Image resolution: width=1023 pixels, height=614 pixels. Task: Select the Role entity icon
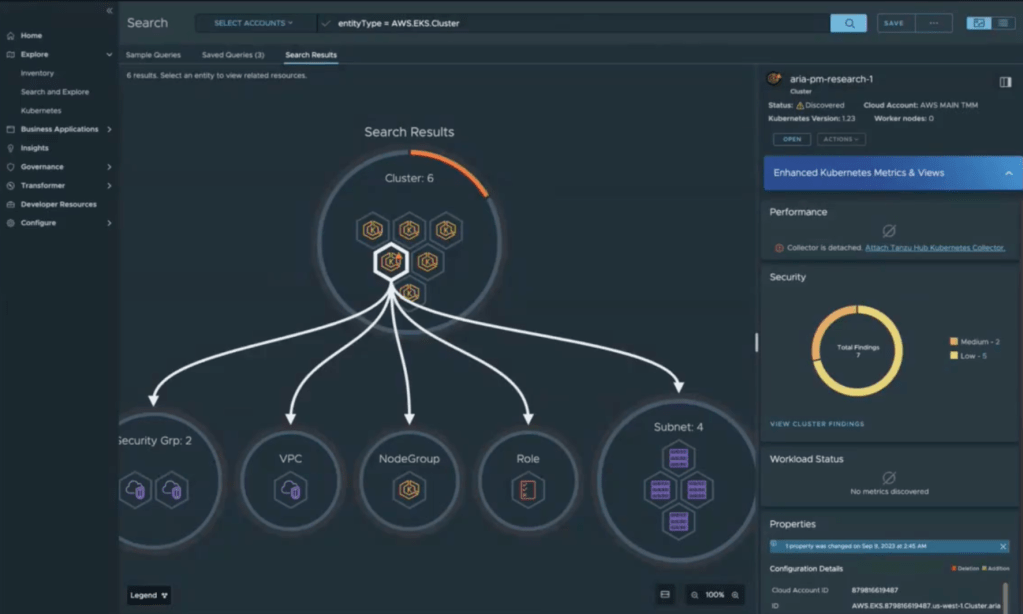tap(527, 490)
